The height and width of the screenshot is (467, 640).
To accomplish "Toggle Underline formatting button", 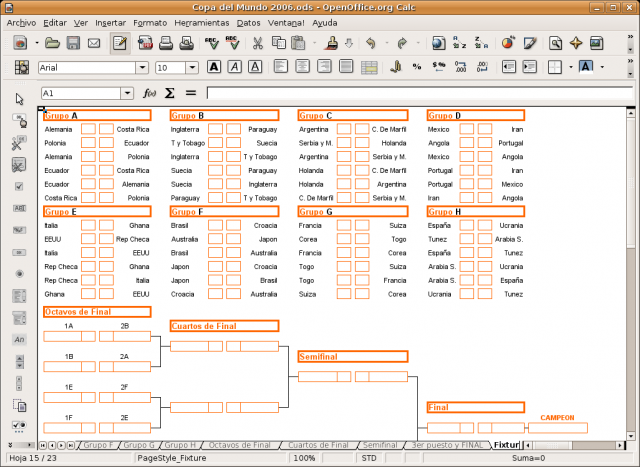I will point(255,67).
